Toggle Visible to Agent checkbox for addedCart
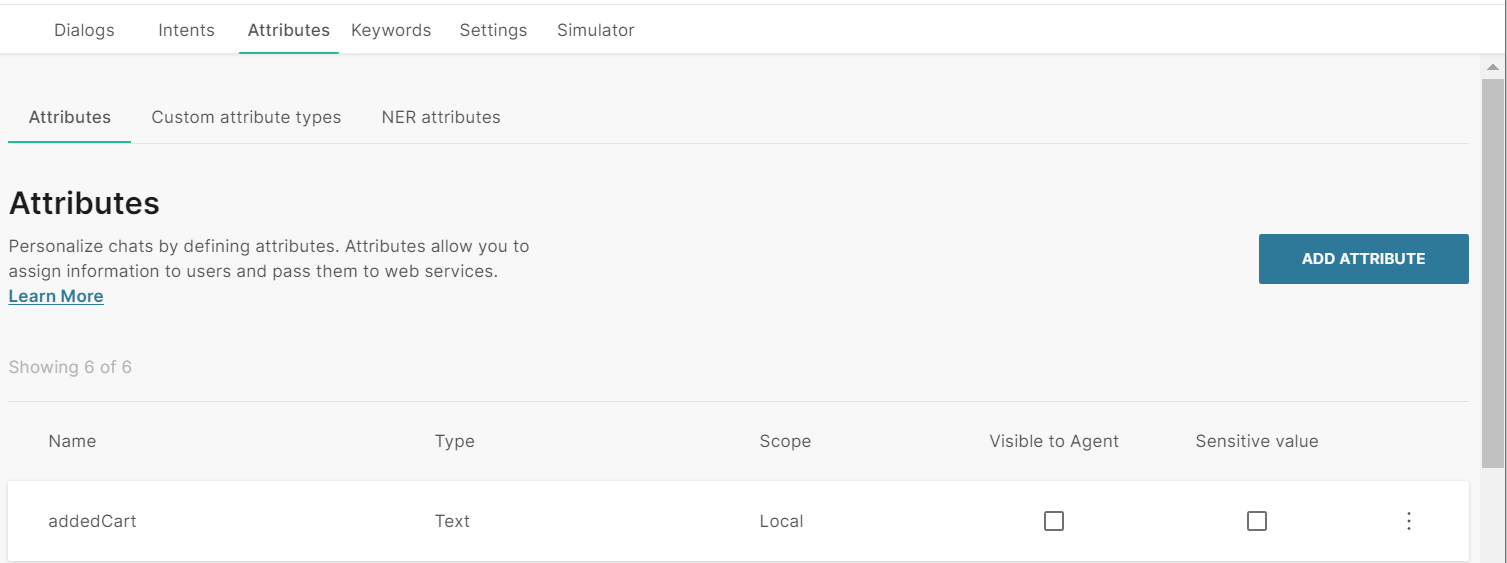The image size is (1507, 563). pyautogui.click(x=1054, y=521)
